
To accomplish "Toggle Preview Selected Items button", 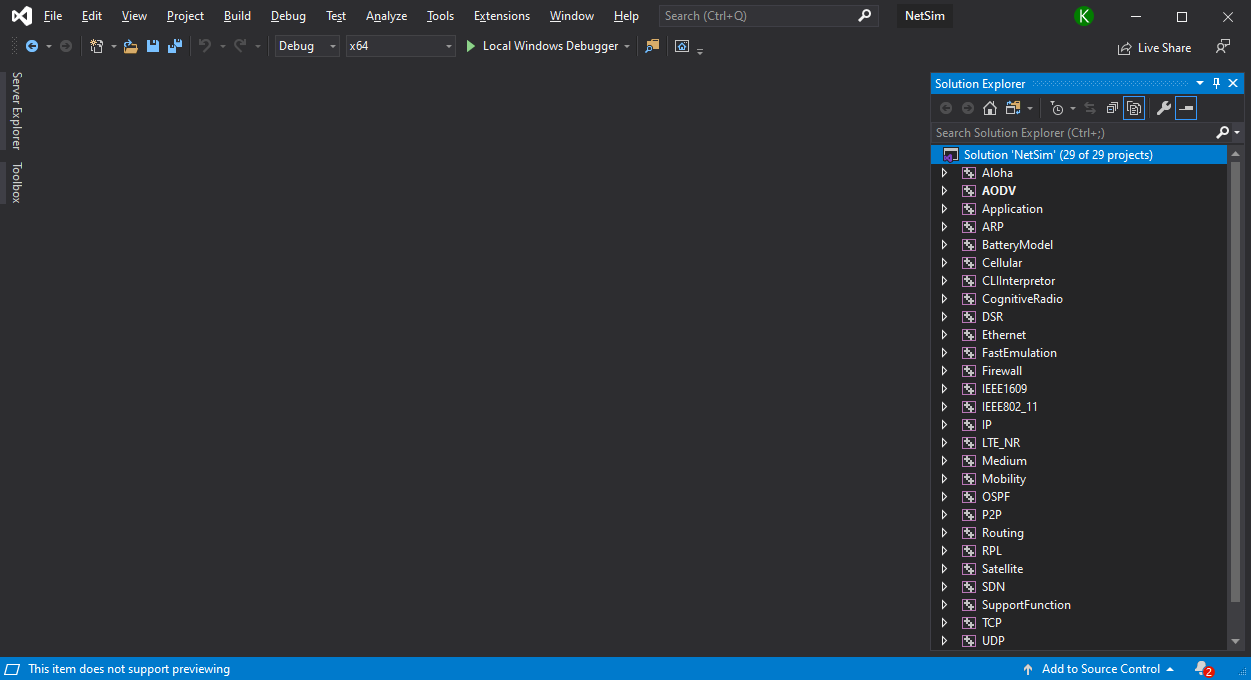I will [1186, 108].
